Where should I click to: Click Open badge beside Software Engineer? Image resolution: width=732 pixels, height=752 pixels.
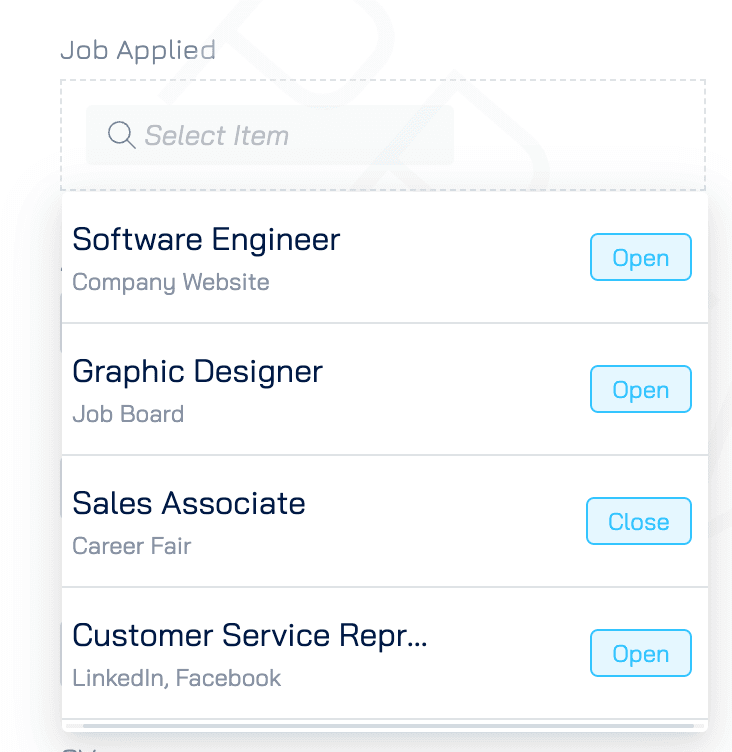(x=640, y=257)
